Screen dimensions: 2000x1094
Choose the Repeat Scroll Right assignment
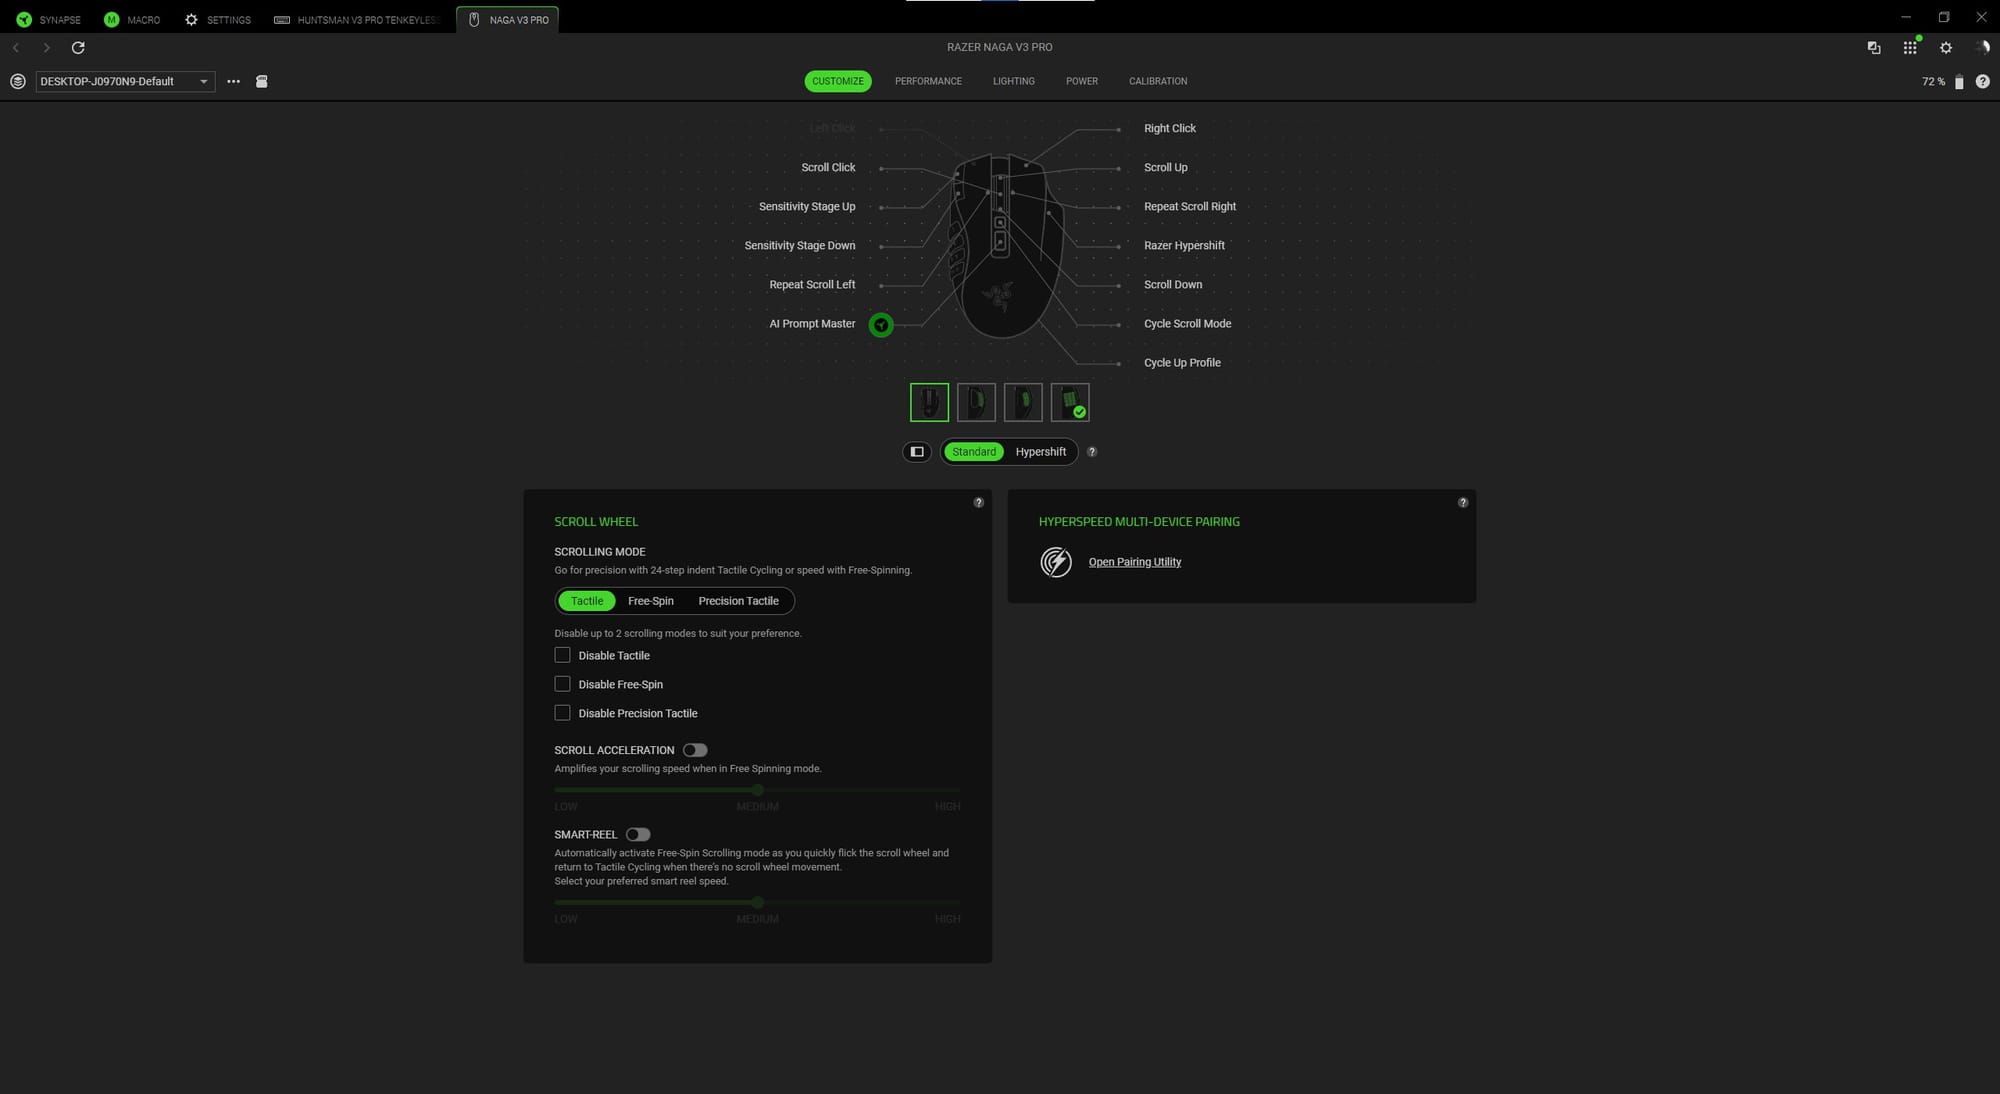point(1190,207)
